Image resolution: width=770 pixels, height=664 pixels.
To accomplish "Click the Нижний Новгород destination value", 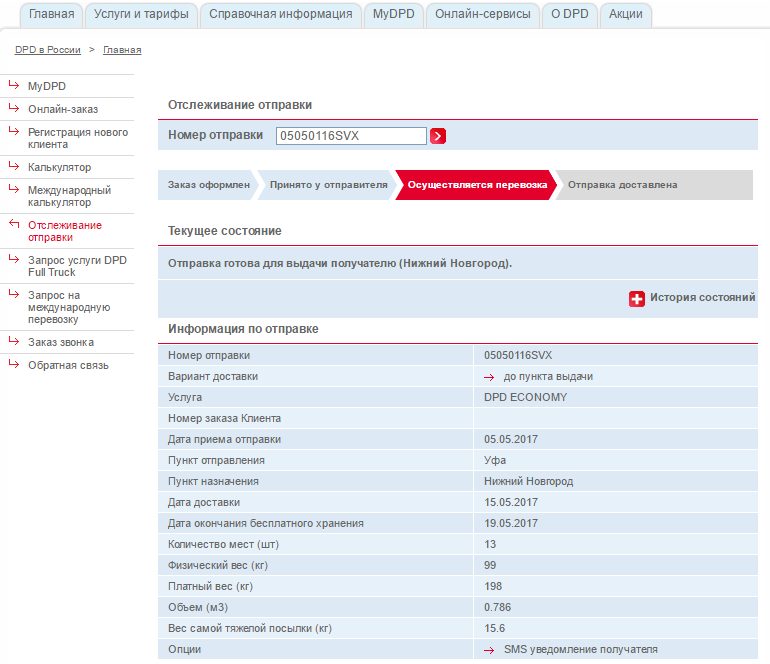I will tap(528, 482).
